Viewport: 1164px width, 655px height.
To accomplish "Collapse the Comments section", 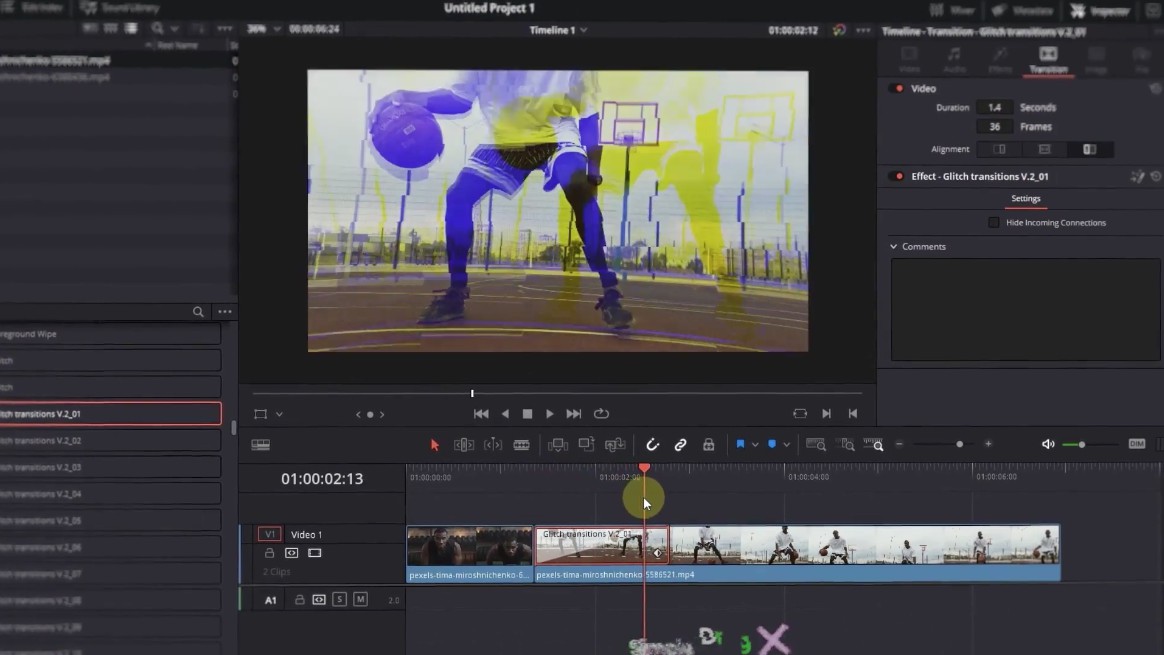I will [x=894, y=246].
